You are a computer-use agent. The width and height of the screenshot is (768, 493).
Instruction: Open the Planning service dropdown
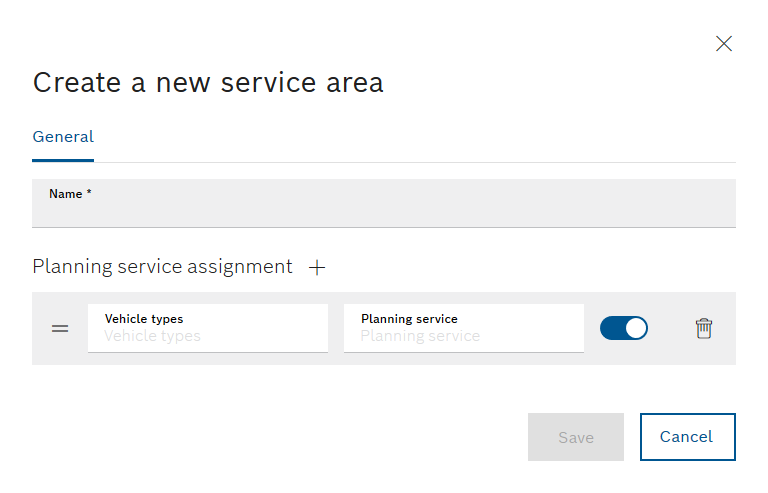pyautogui.click(x=464, y=328)
